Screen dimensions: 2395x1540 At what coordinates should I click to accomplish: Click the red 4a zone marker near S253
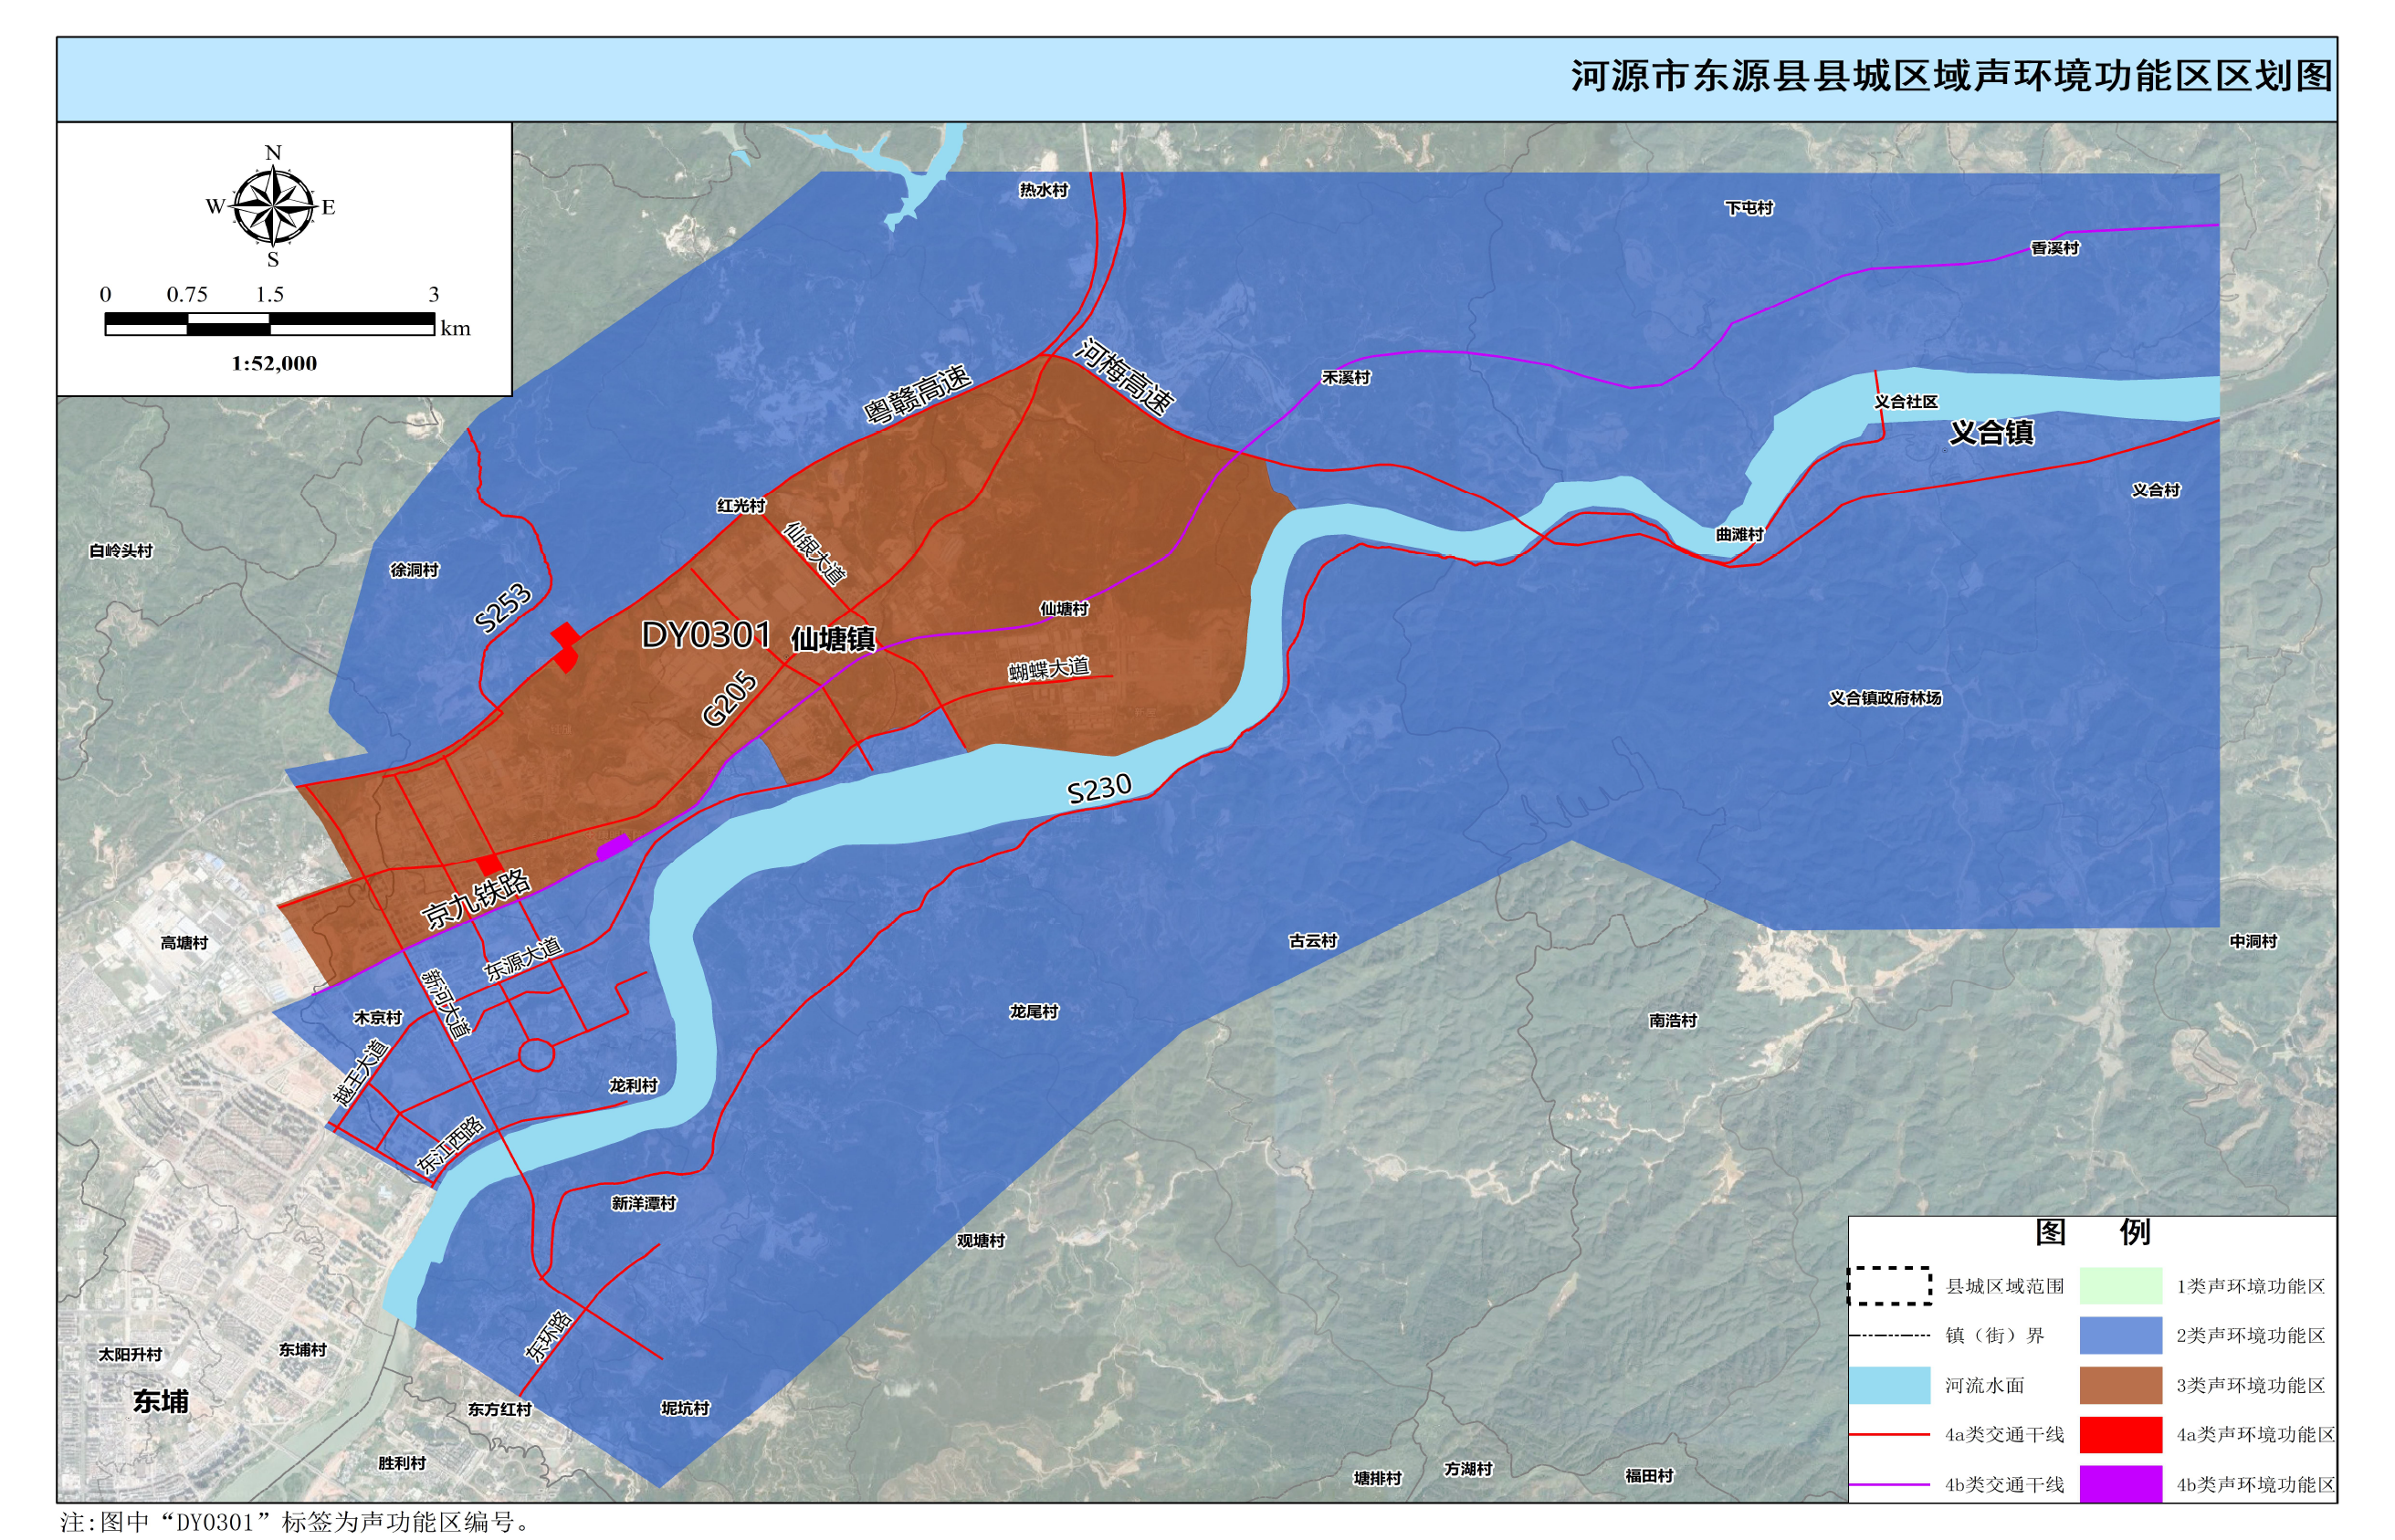(565, 646)
